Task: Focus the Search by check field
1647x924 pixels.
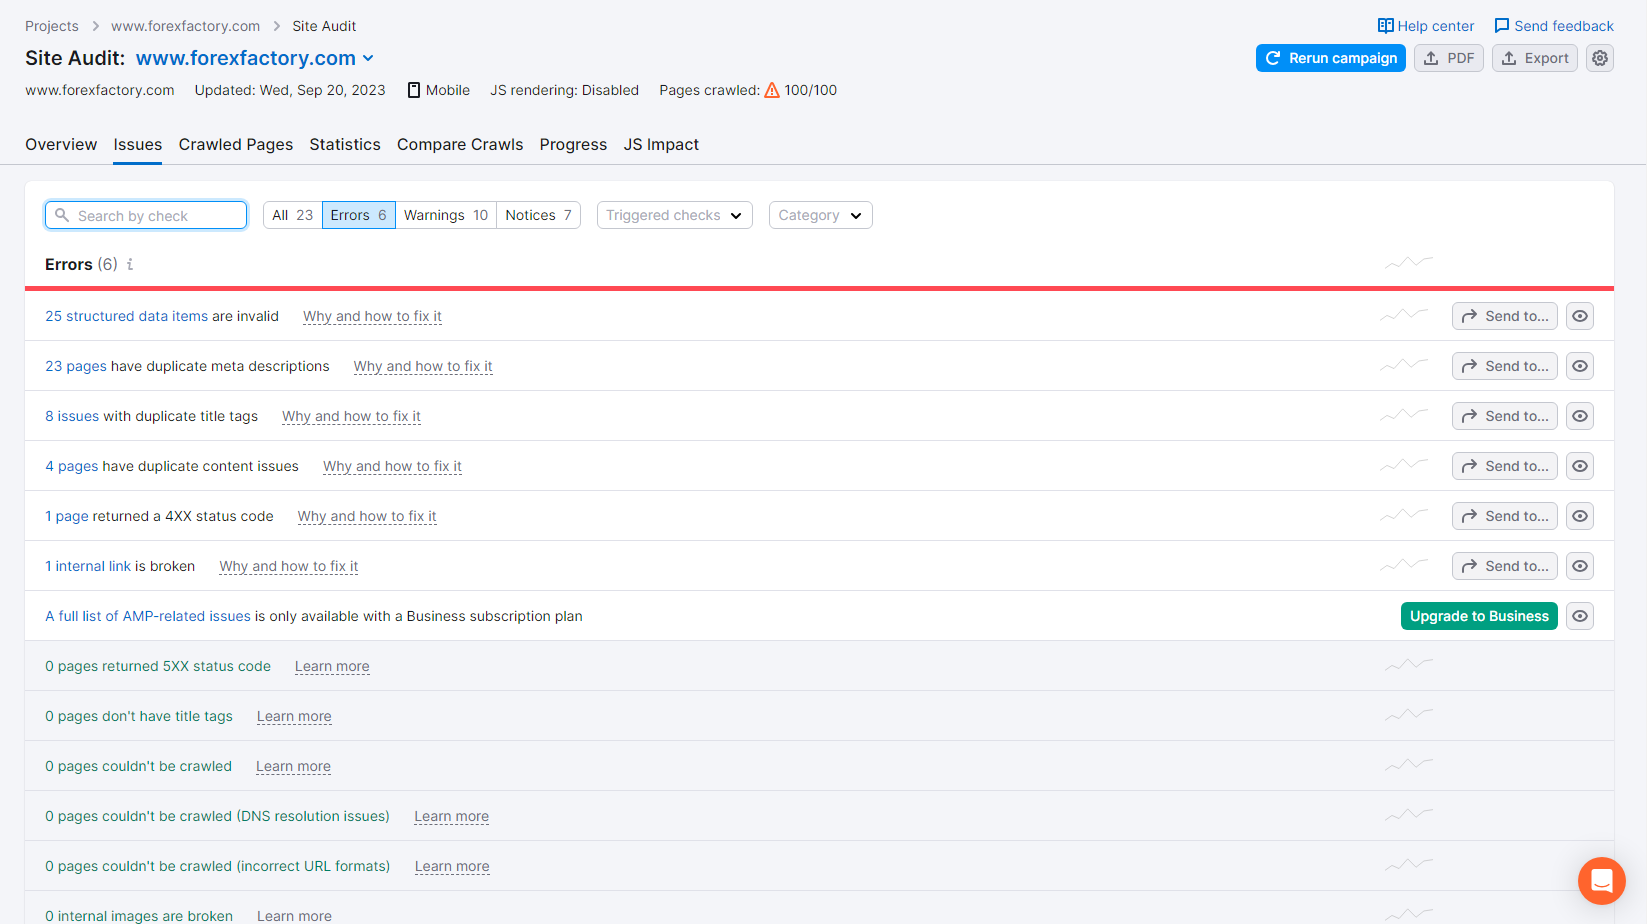Action: [x=146, y=215]
